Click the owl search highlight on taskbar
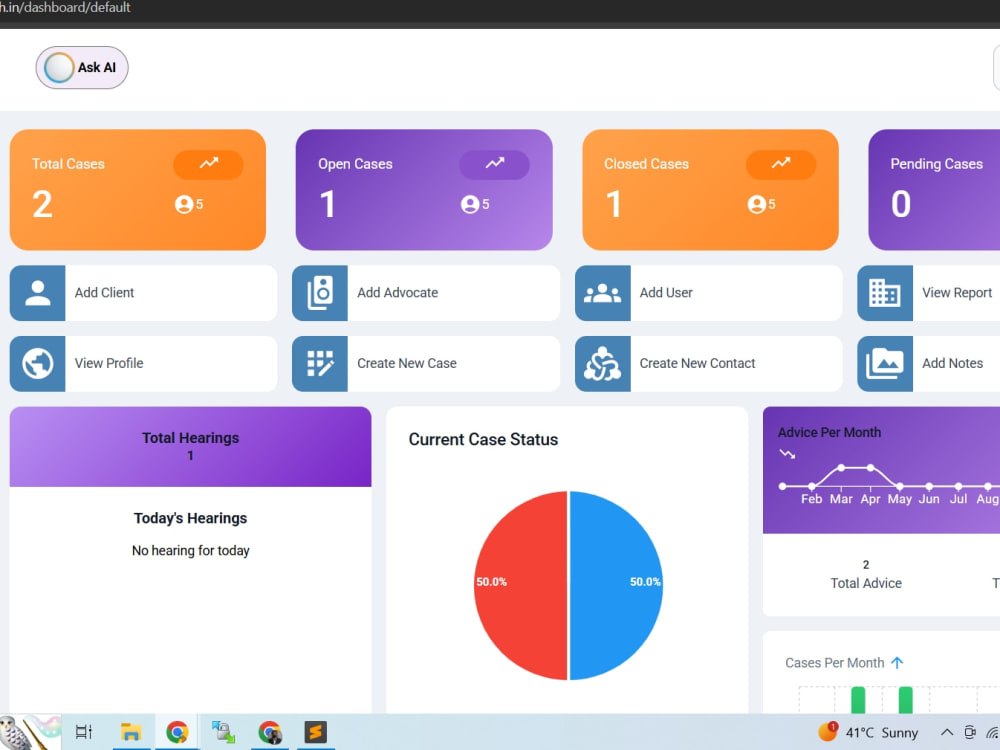 coord(30,732)
